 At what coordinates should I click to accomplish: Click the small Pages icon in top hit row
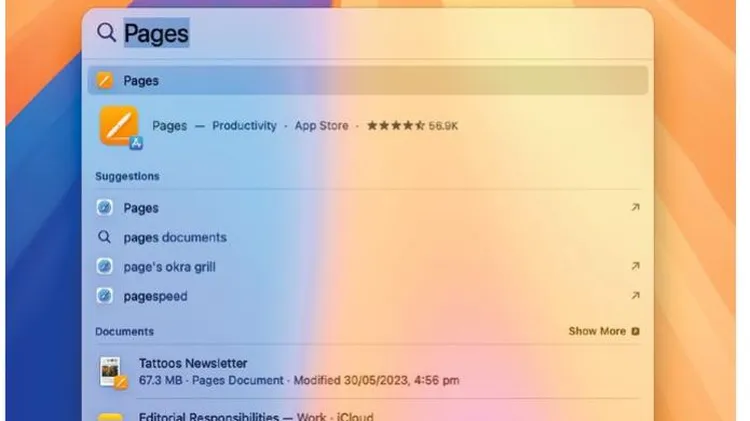pos(104,80)
